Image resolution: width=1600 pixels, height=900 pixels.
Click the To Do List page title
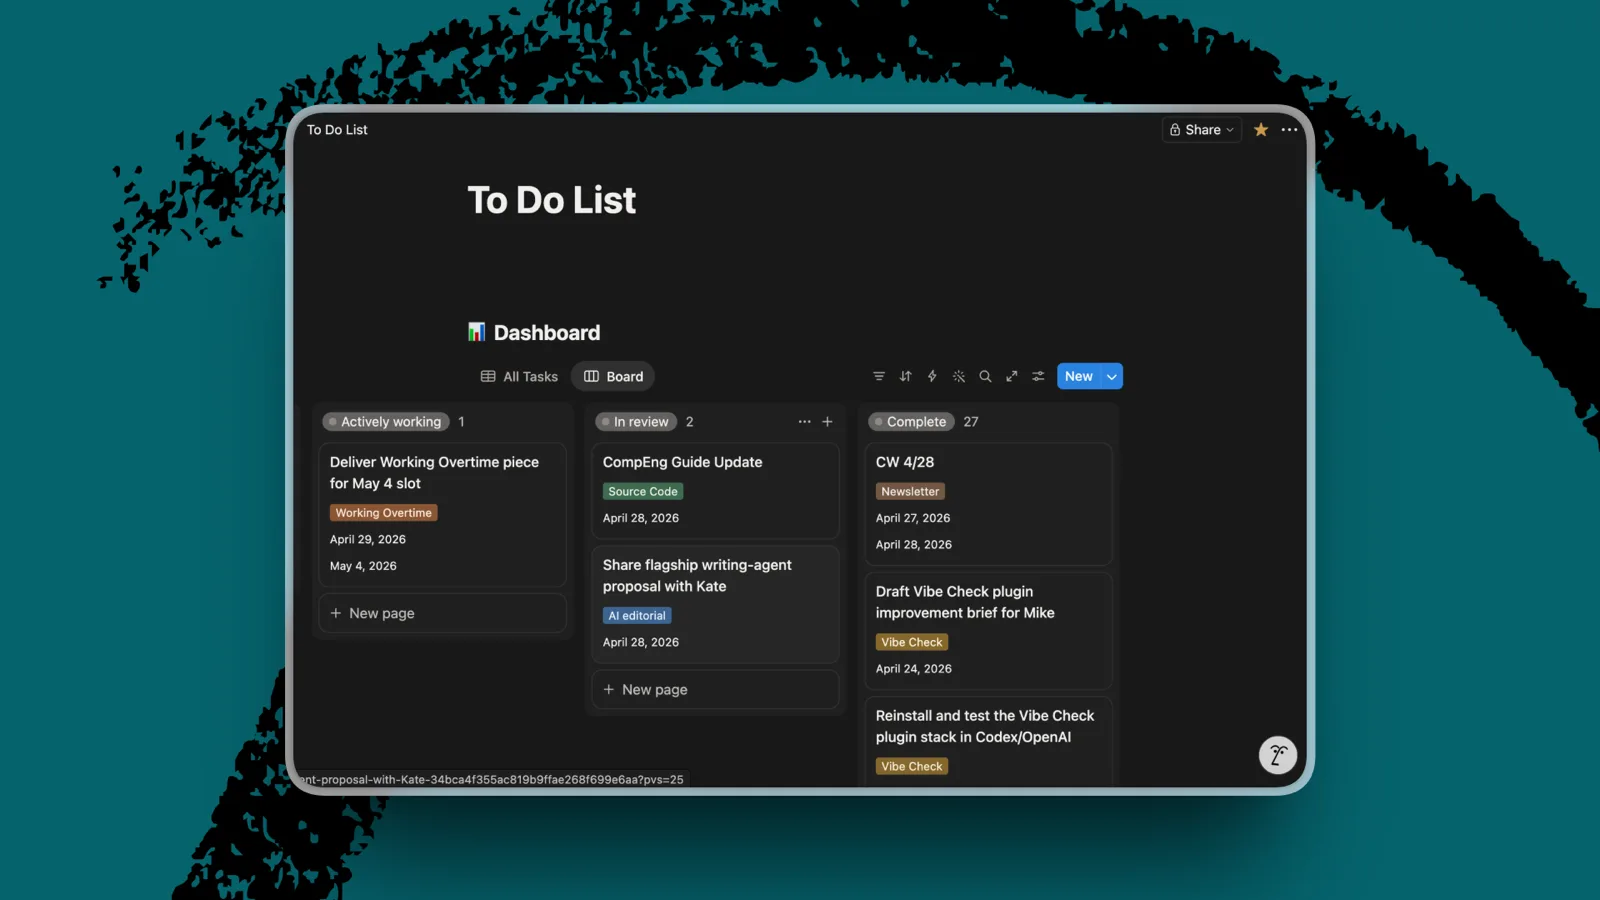coord(552,200)
